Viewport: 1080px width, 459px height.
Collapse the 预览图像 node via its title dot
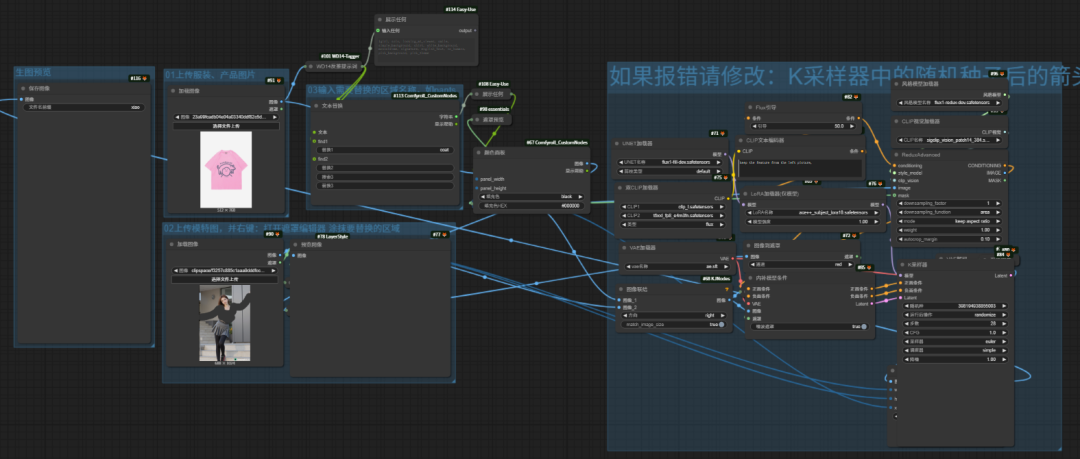[x=297, y=245]
